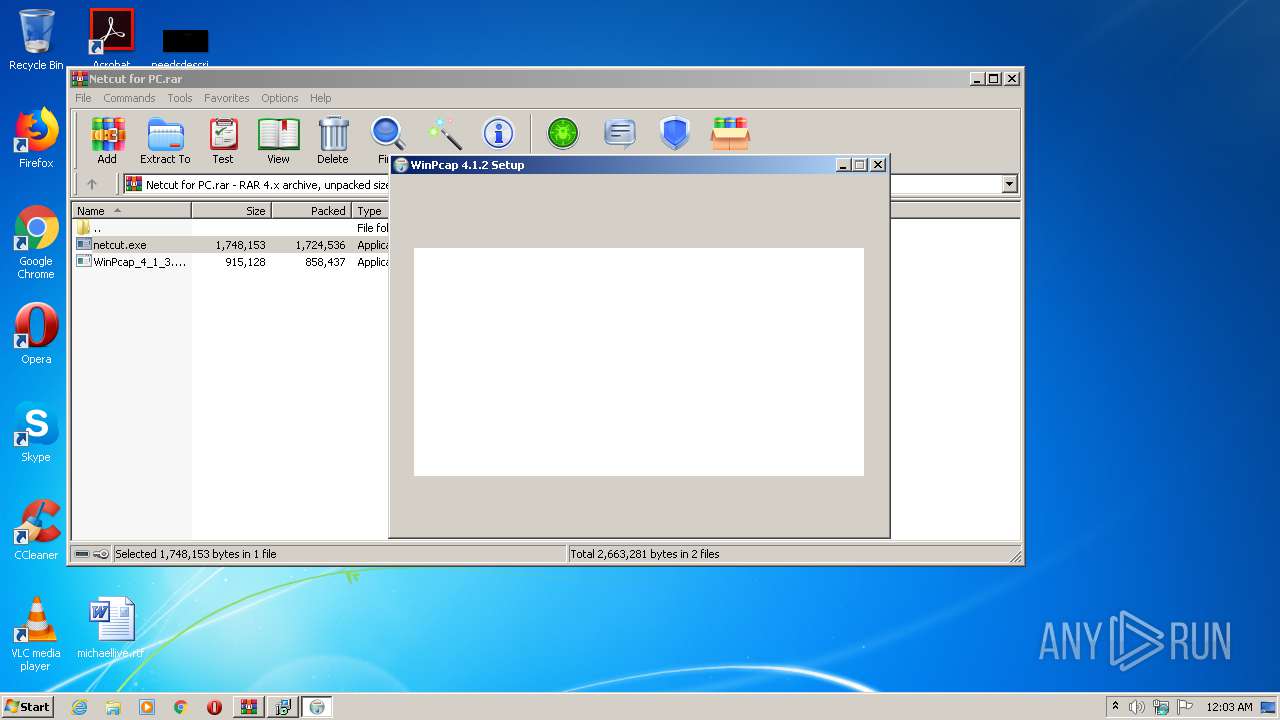The width and height of the screenshot is (1280, 720).
Task: Open the VLC media player desktop shortcut
Action: point(36,634)
